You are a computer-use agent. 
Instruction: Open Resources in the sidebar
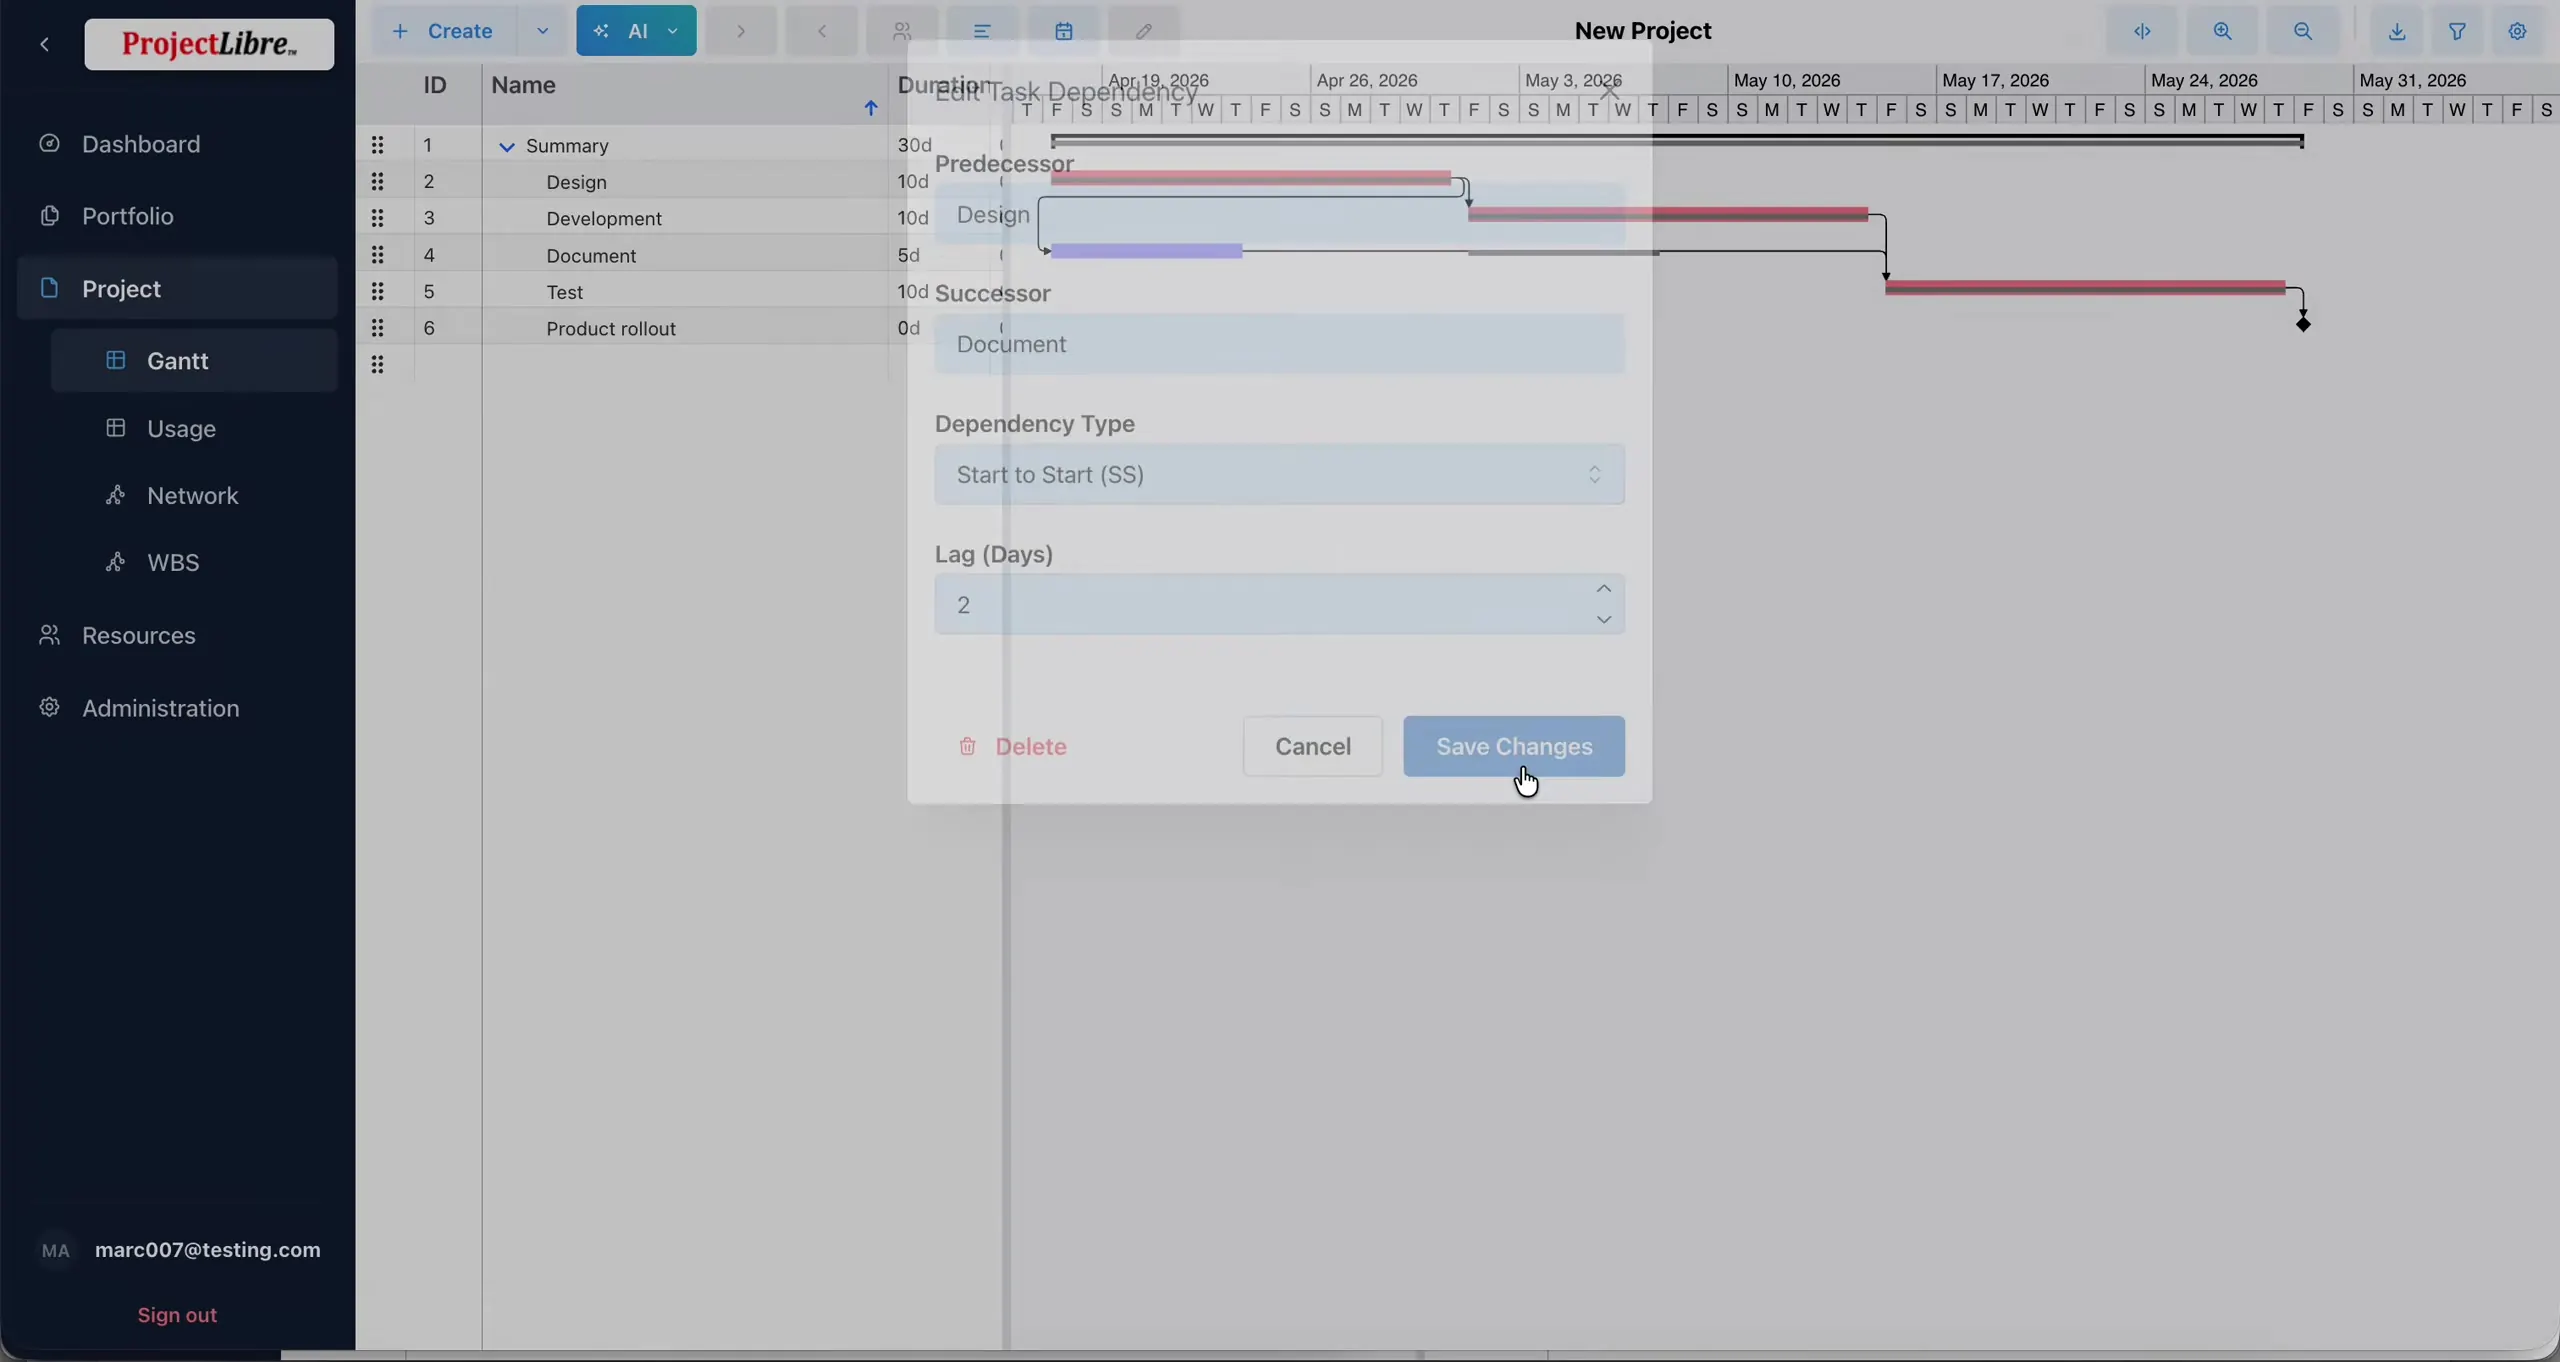click(177, 635)
